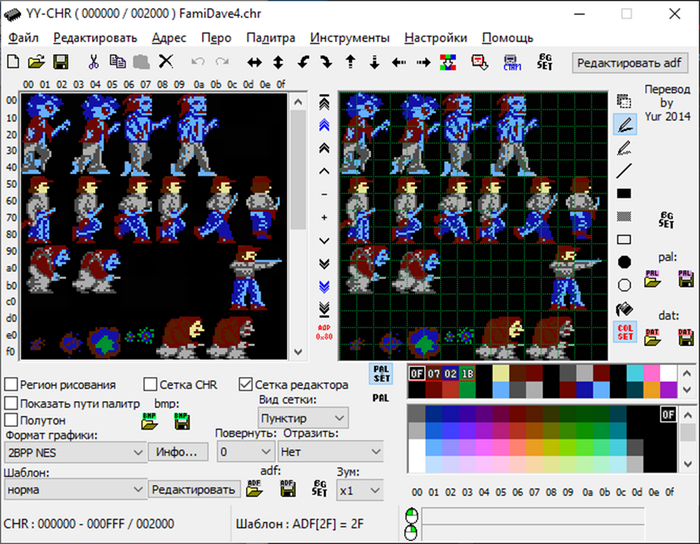Image resolution: width=700 pixels, height=544 pixels.
Task: Click the bmp open folder icon
Action: (150, 422)
